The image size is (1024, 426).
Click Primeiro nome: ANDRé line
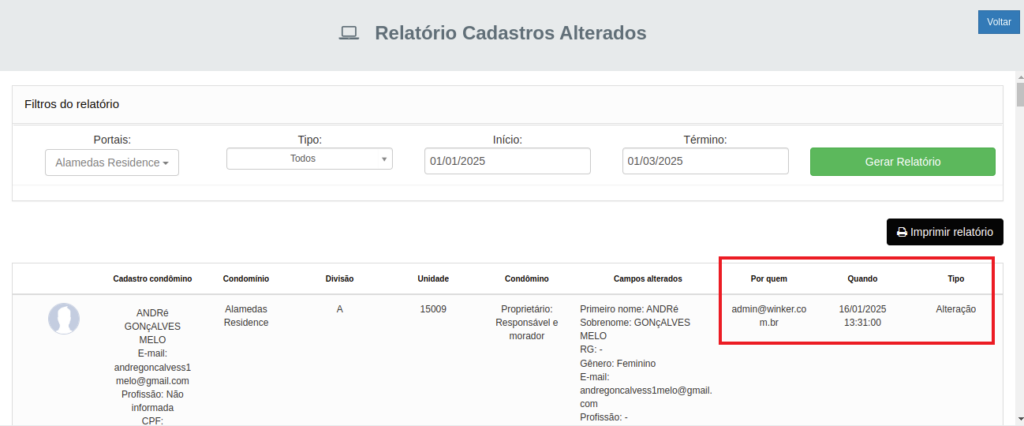point(629,309)
